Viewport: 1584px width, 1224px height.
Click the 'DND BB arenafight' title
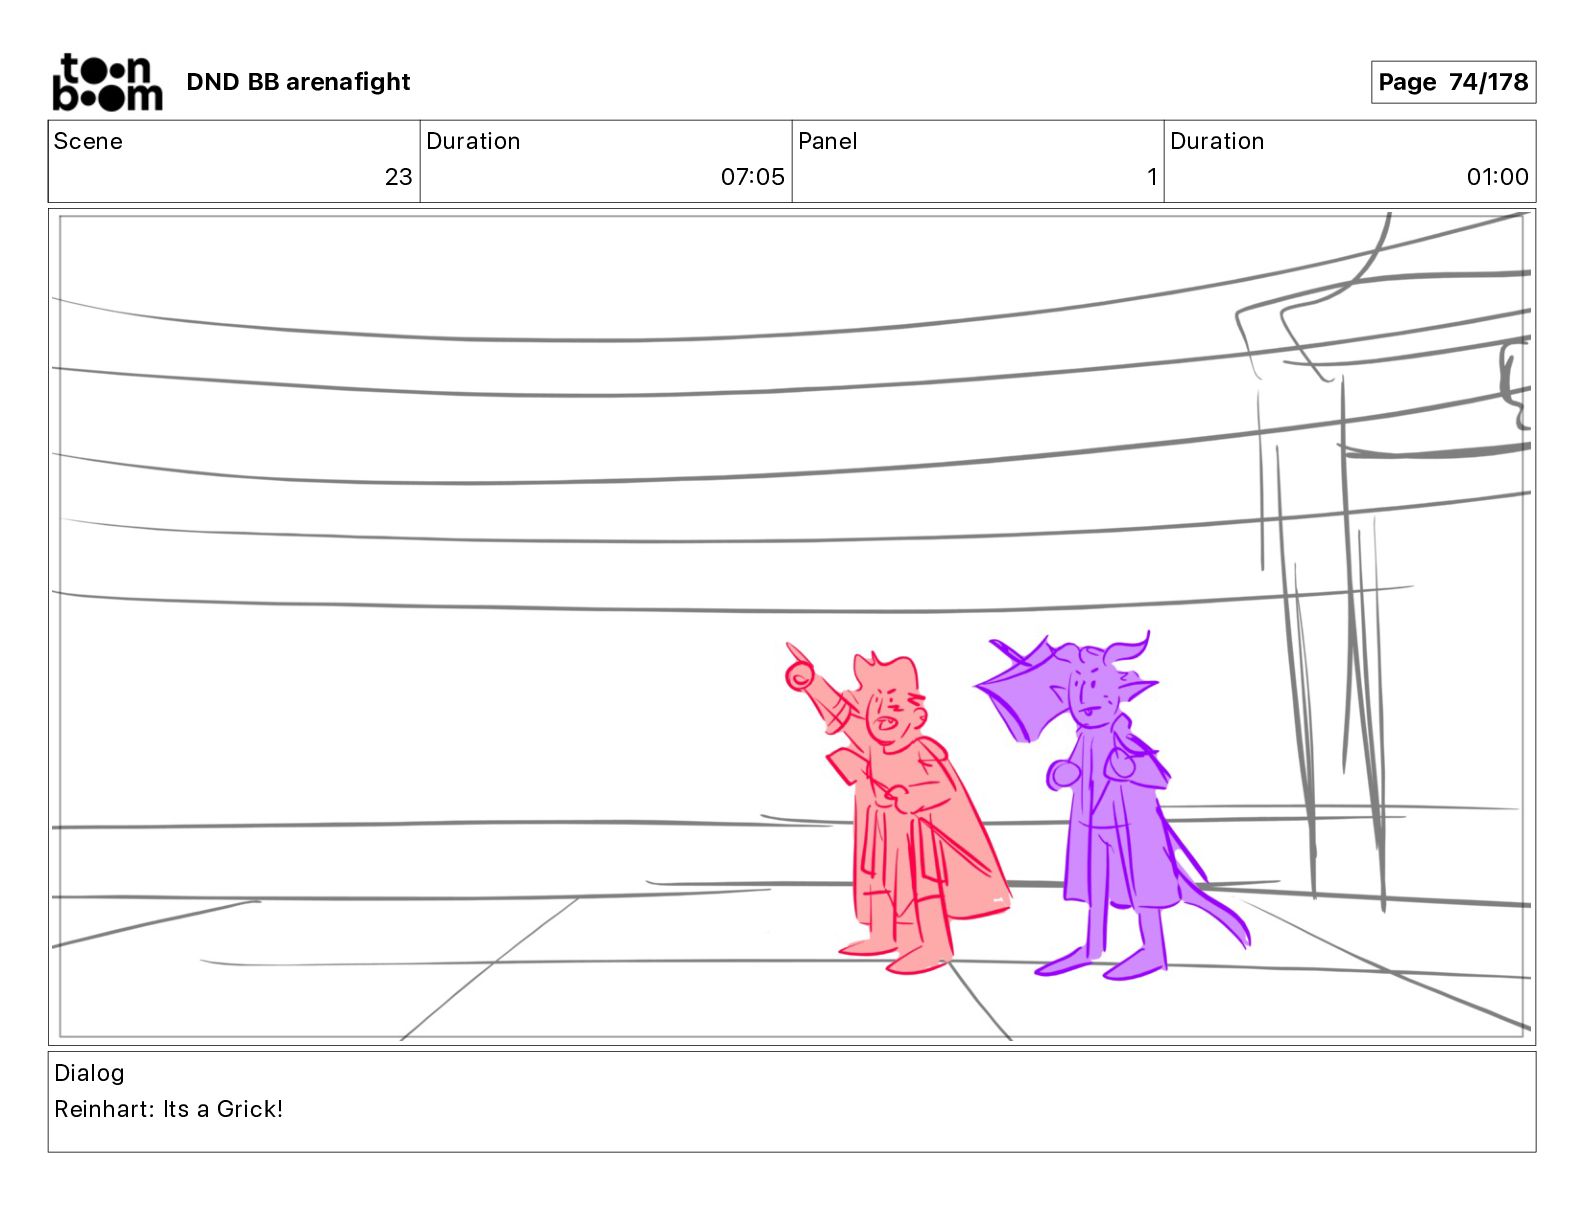tap(298, 82)
